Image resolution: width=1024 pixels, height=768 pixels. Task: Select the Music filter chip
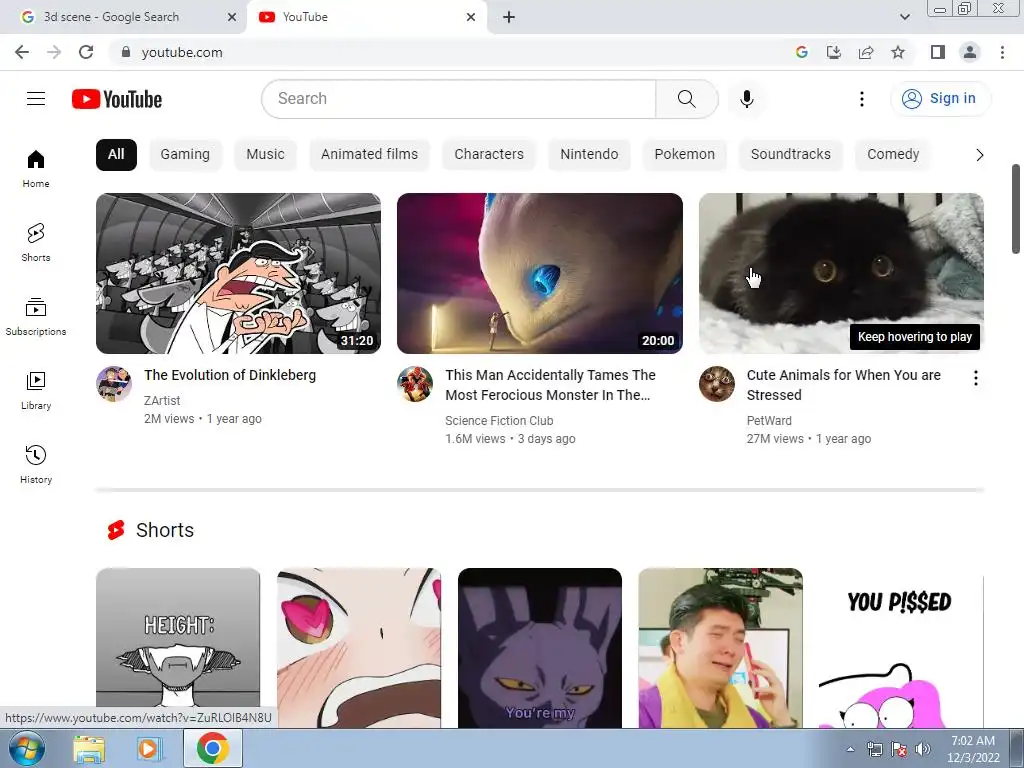pos(265,155)
